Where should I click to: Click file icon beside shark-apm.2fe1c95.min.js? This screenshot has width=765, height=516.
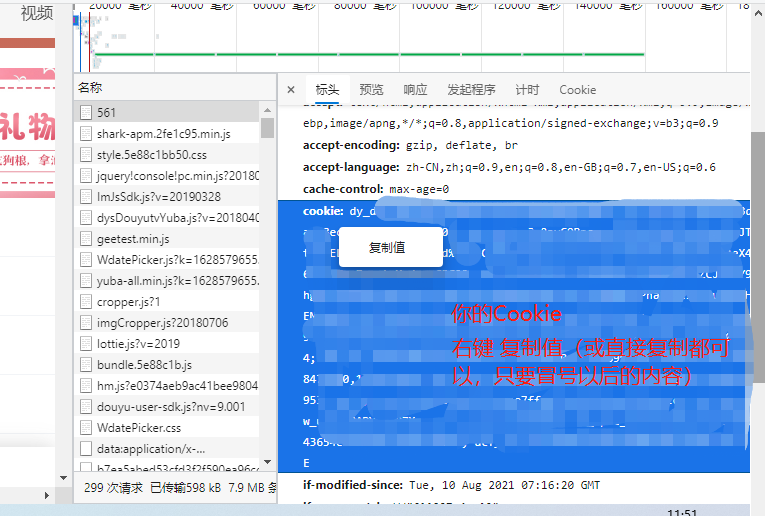click(x=86, y=134)
